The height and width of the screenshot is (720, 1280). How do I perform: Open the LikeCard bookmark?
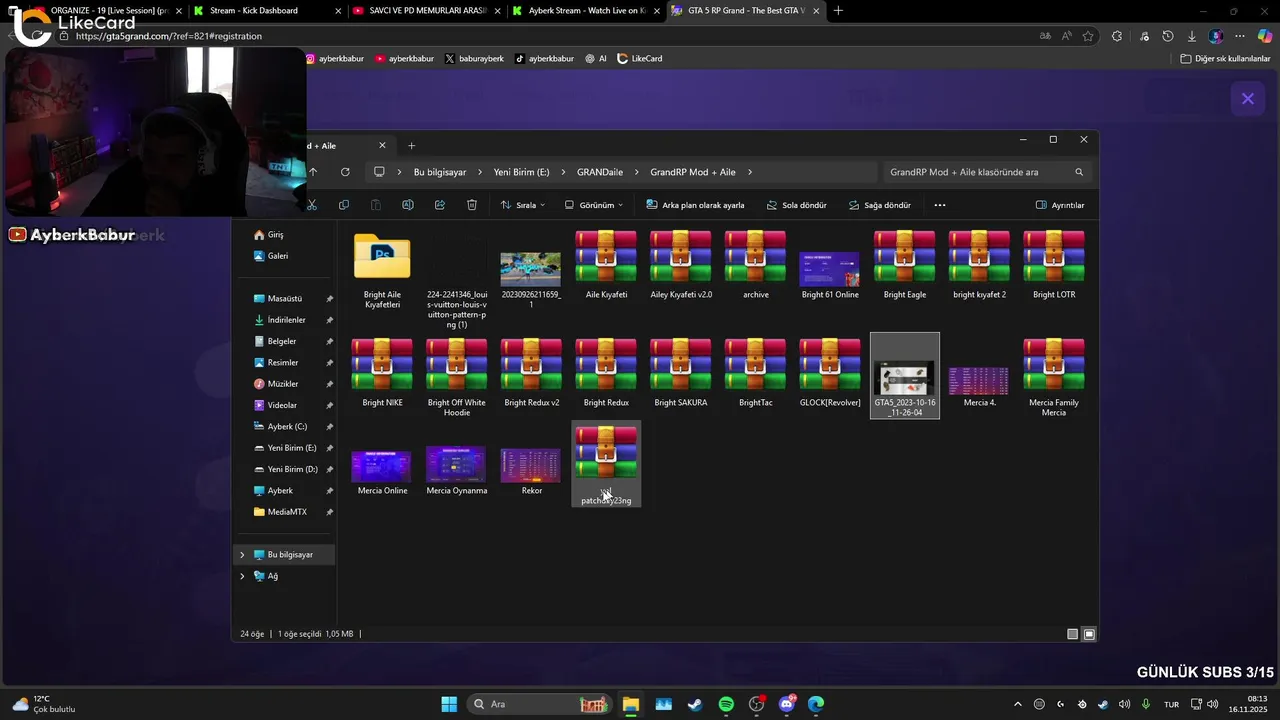640,59
